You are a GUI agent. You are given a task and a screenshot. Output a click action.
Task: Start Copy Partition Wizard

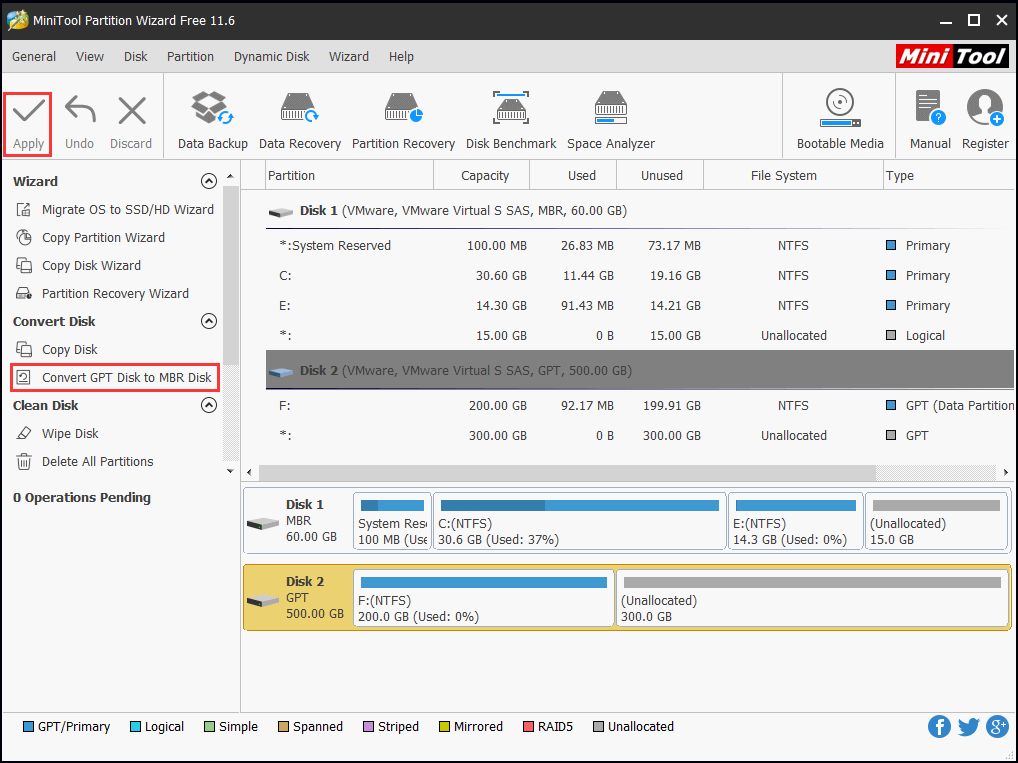click(x=90, y=238)
